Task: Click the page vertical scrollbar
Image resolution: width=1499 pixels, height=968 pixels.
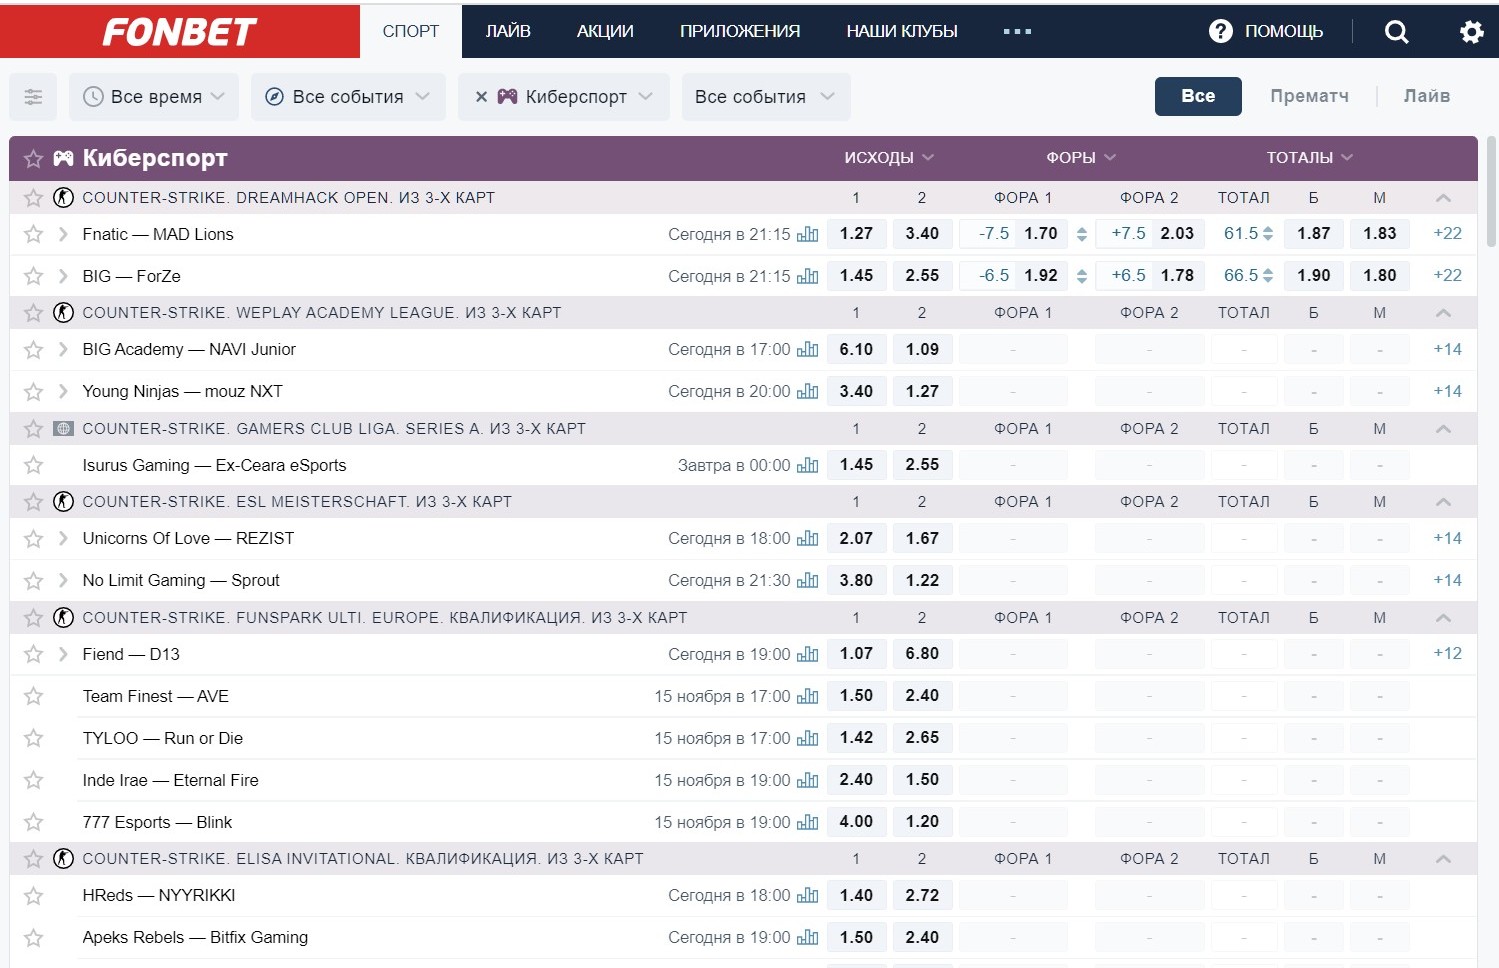Action: point(1492,192)
